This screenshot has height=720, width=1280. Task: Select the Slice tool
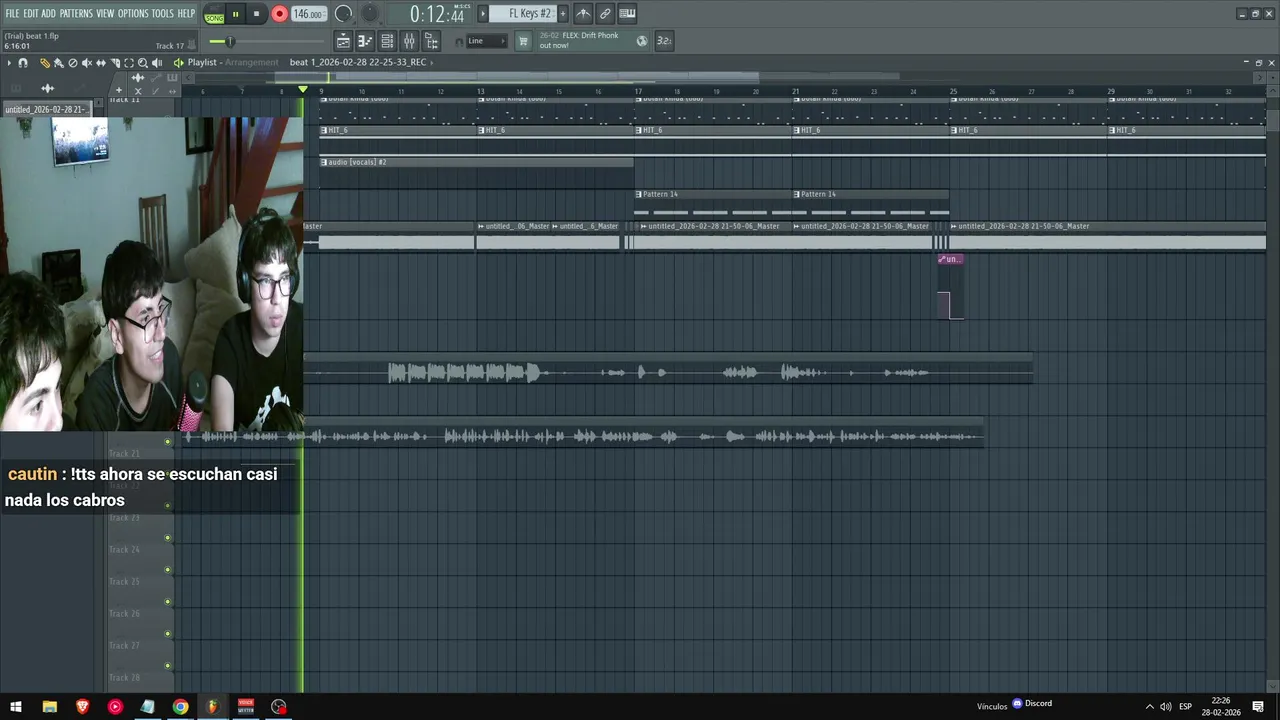point(114,63)
